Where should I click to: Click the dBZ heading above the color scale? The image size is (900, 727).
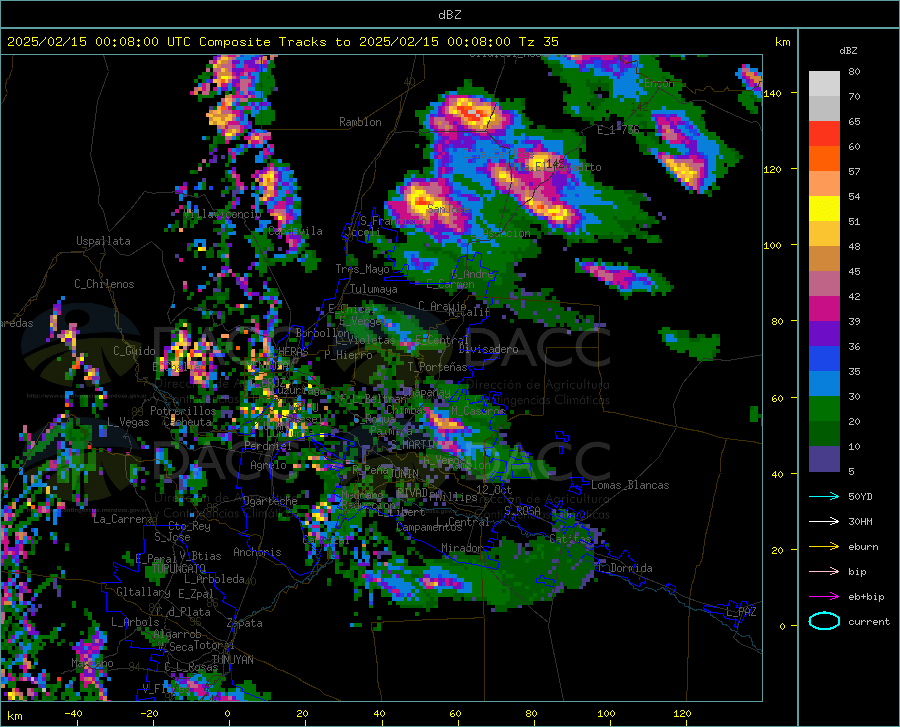point(848,50)
